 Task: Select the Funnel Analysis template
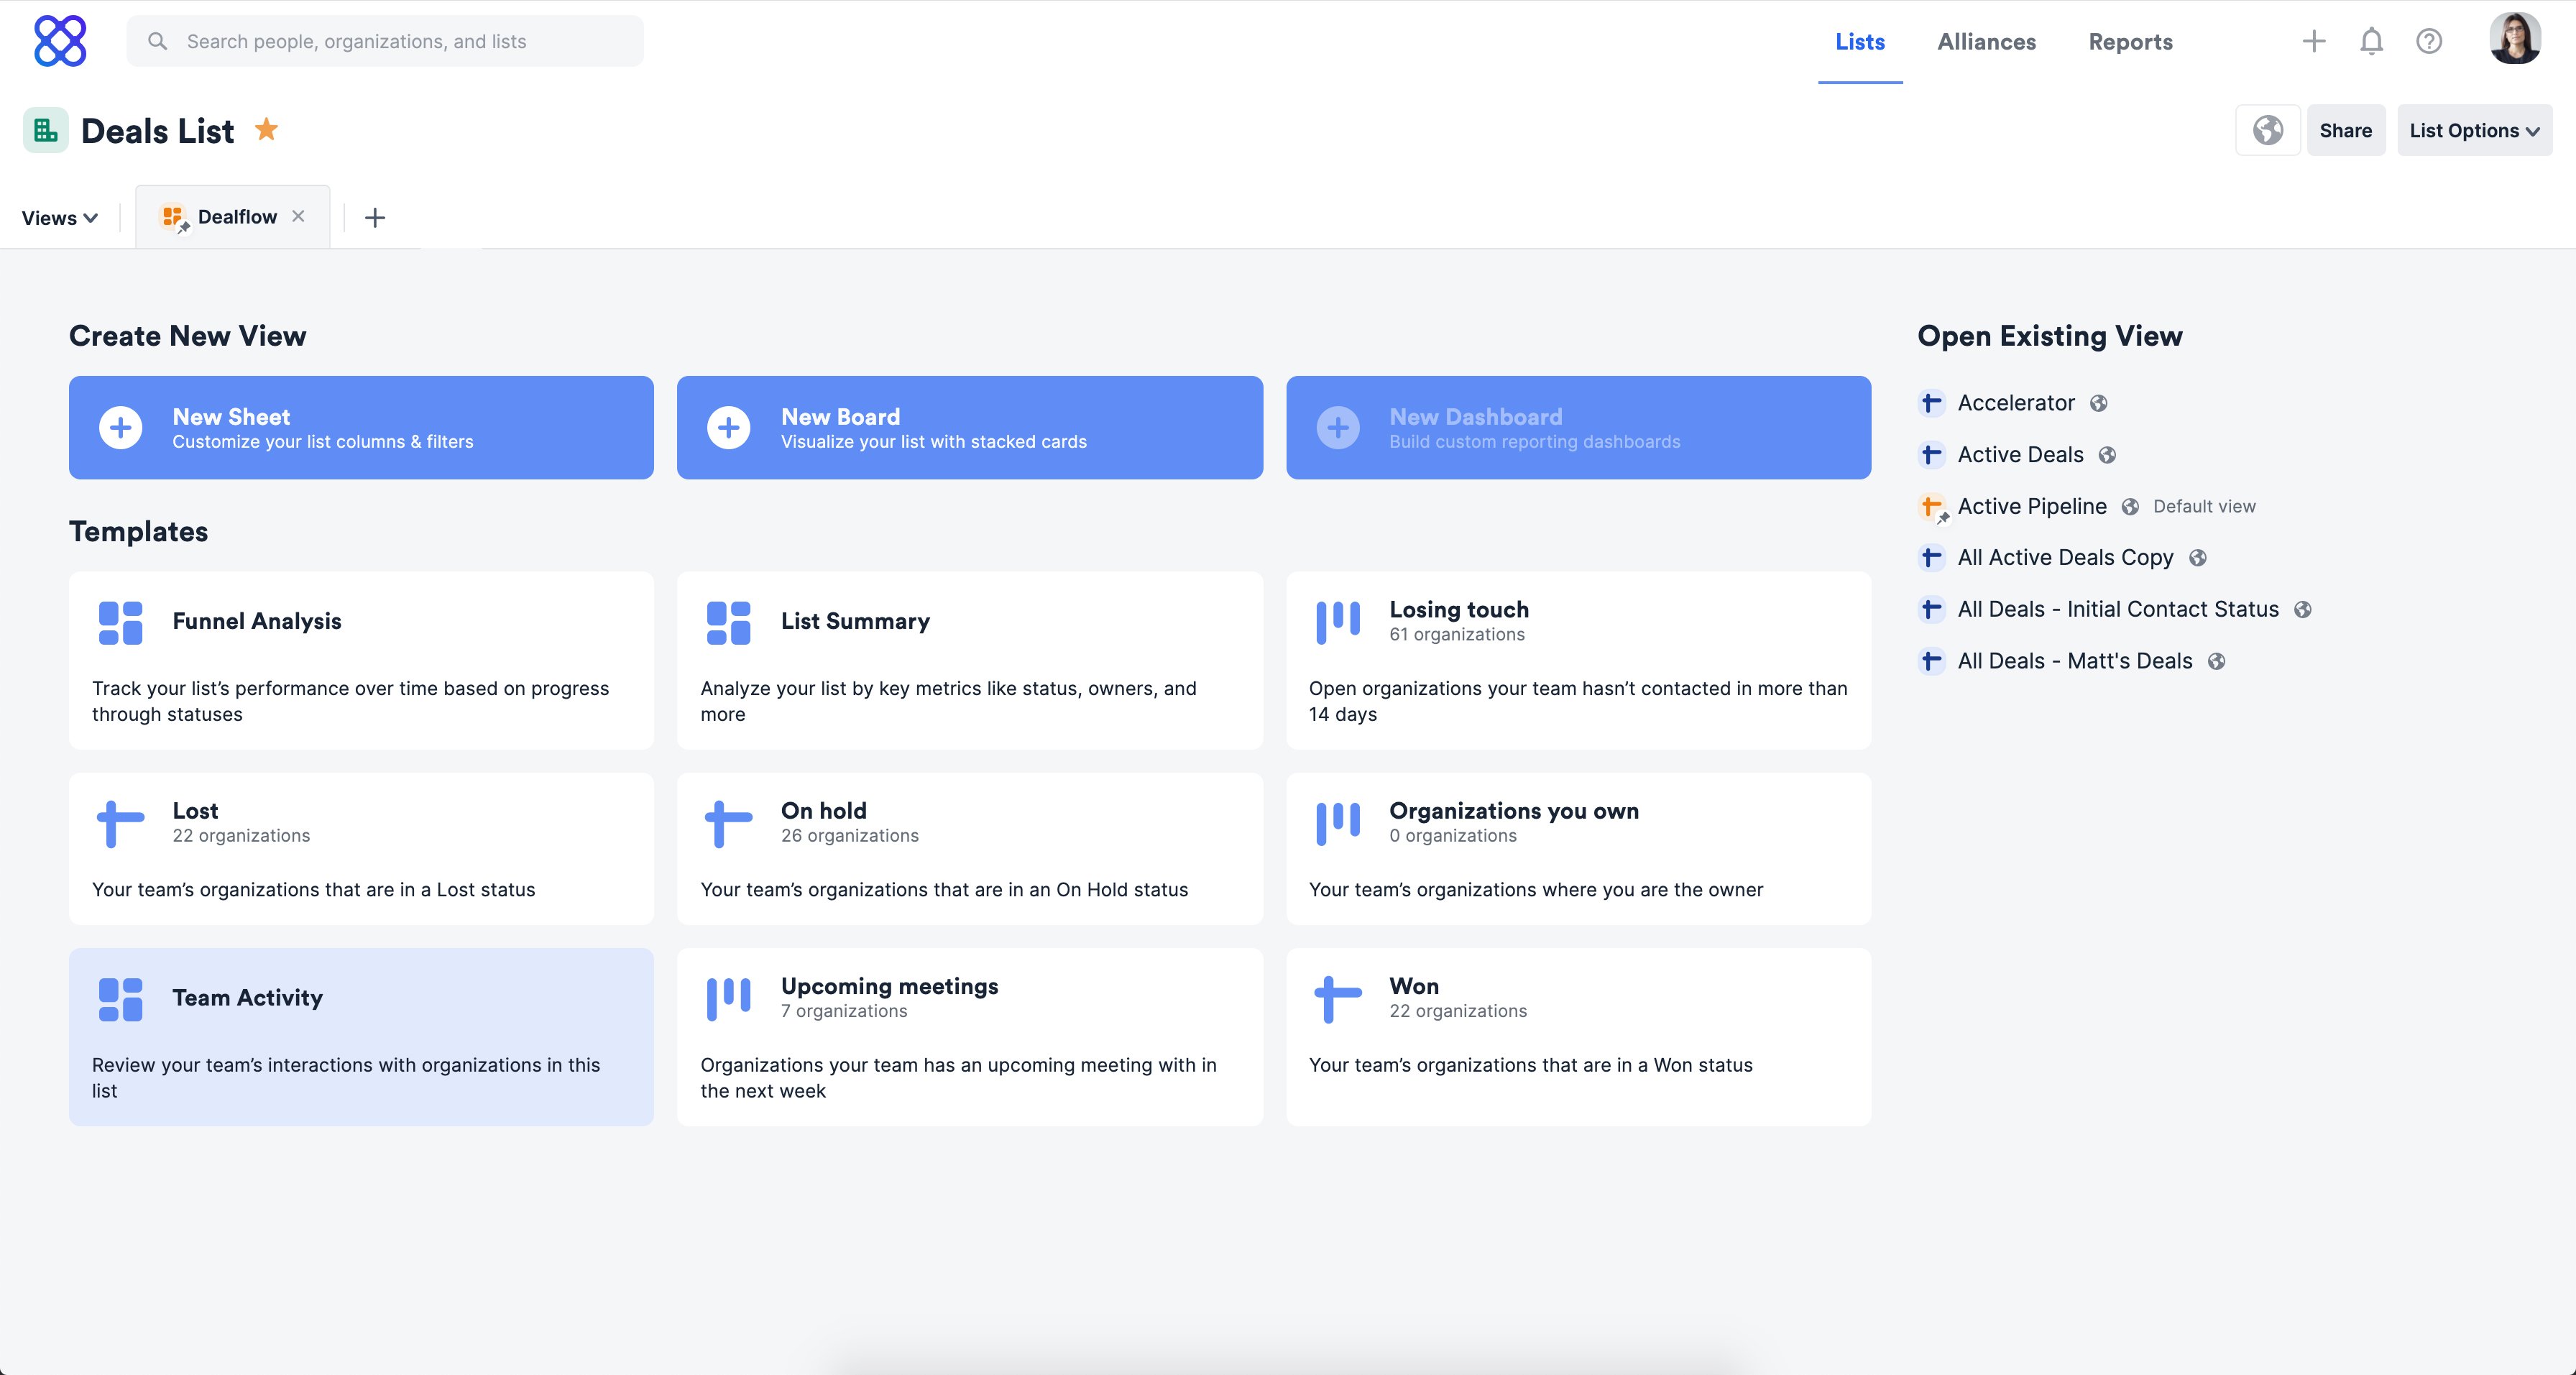pos(361,660)
